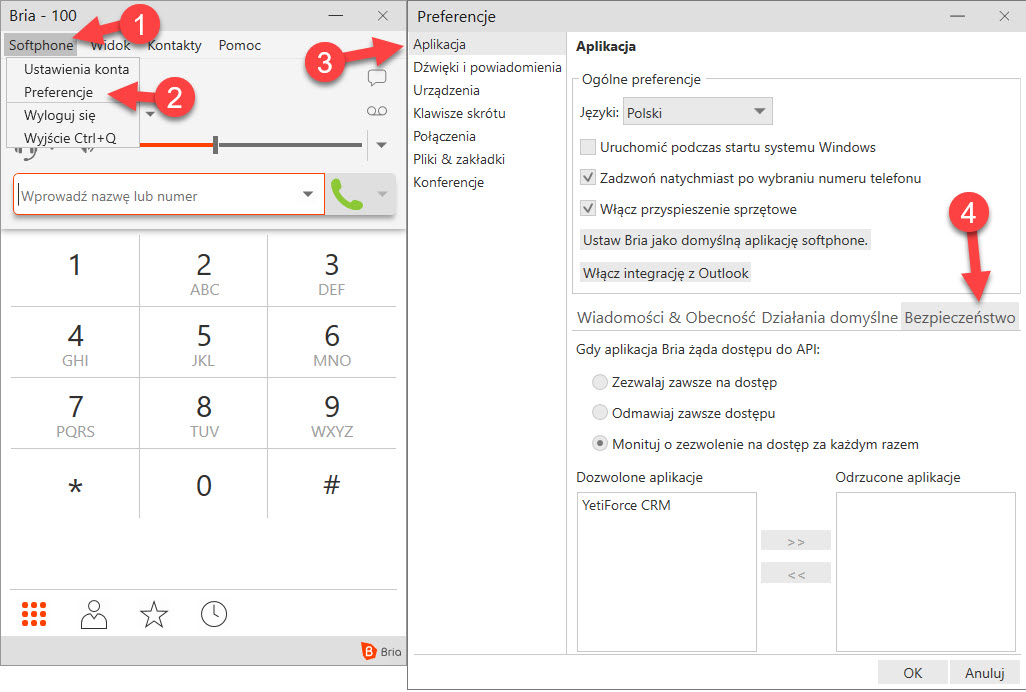Select 'Odmawiaj zawsze dostępu' radio option
This screenshot has height=692, width=1026.
[x=599, y=413]
